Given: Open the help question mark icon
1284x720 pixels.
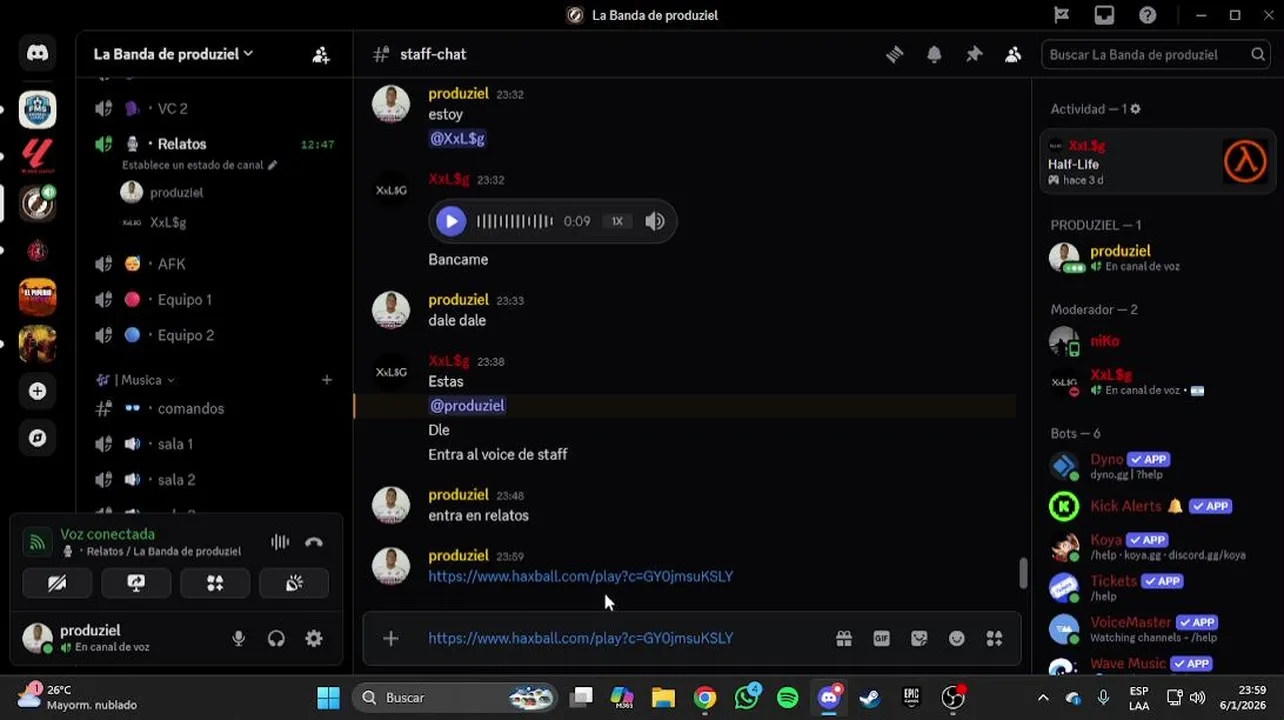Looking at the screenshot, I should click(x=1148, y=15).
